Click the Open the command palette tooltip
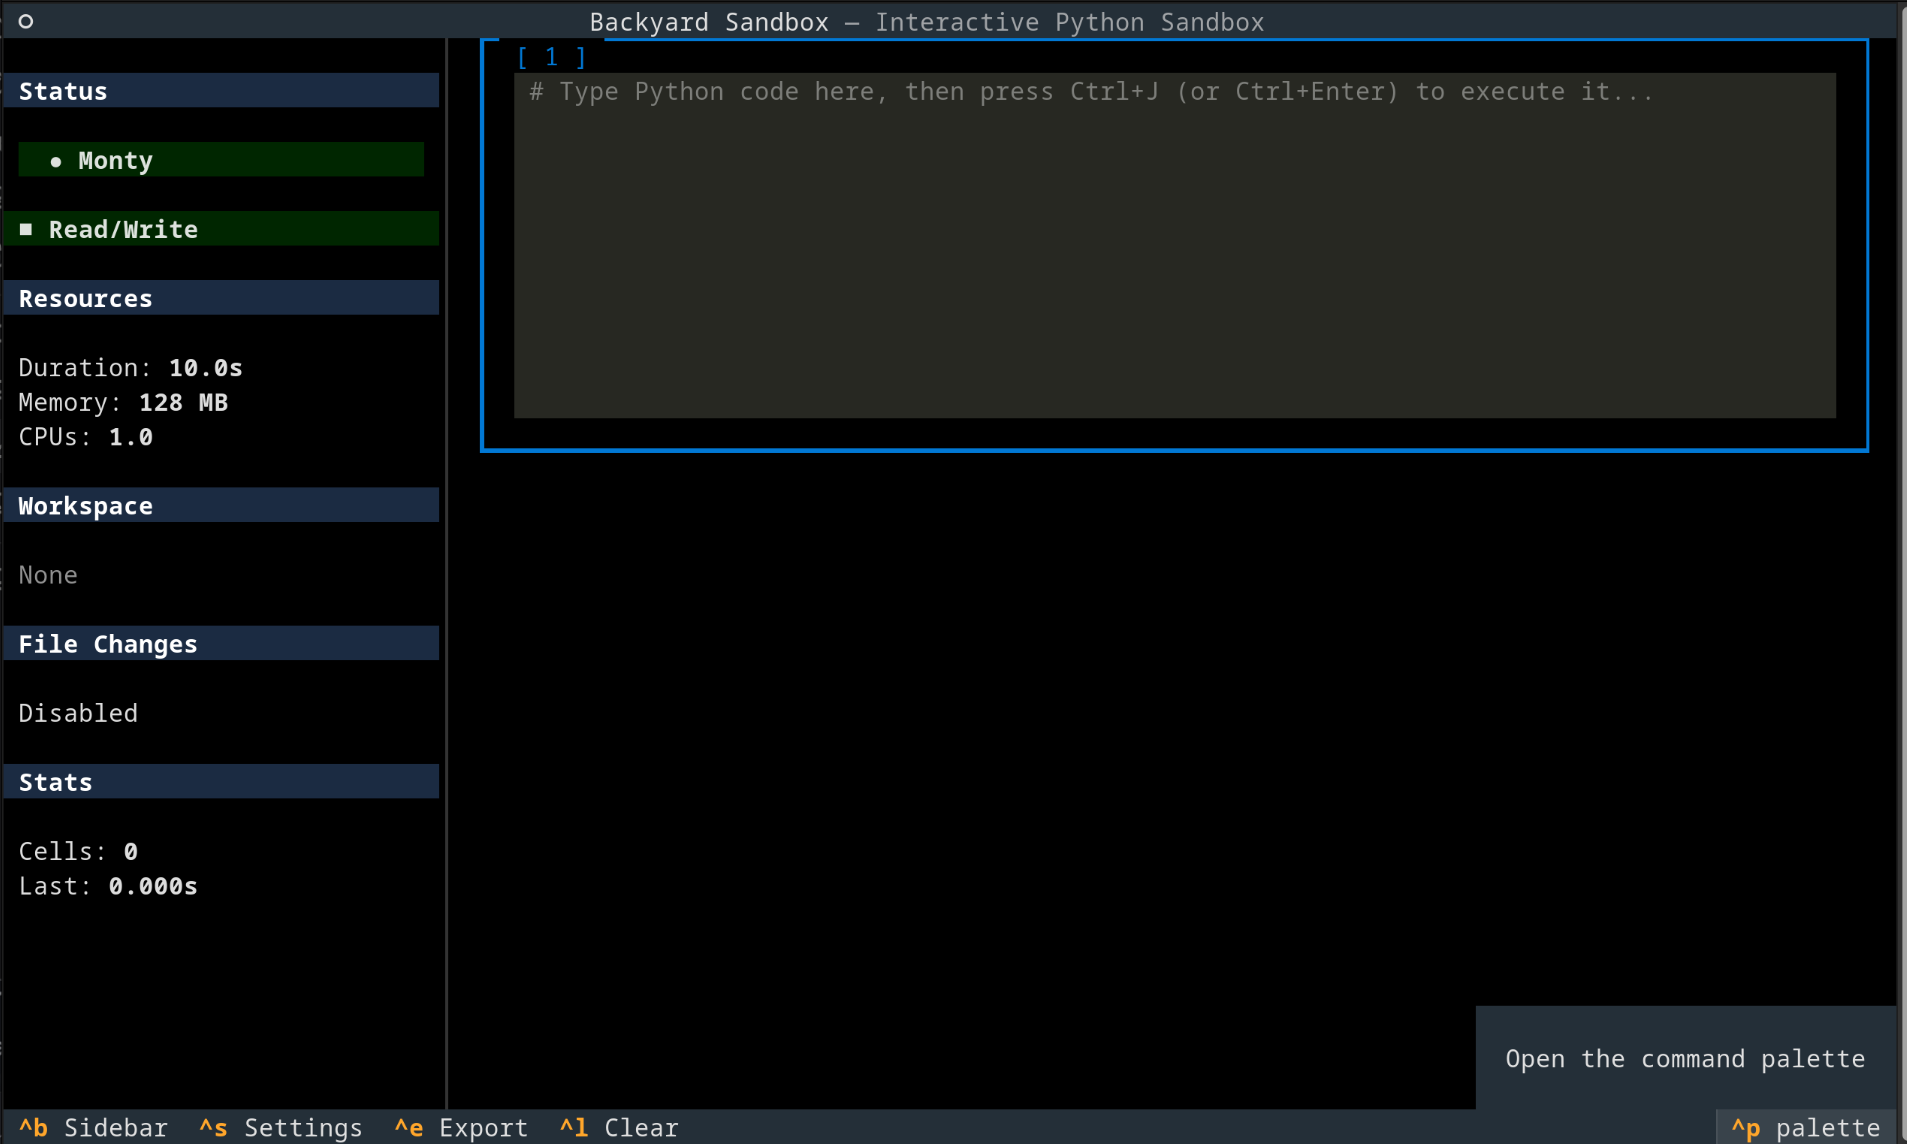Viewport: 1907px width, 1144px height. pos(1686,1058)
